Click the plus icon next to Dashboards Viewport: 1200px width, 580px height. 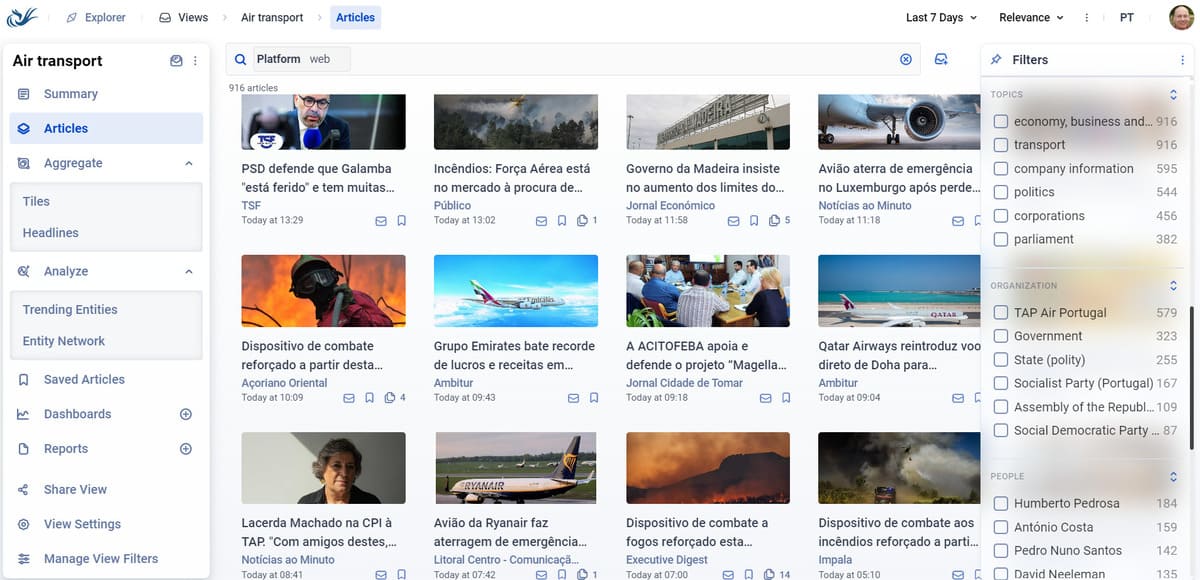tap(185, 414)
